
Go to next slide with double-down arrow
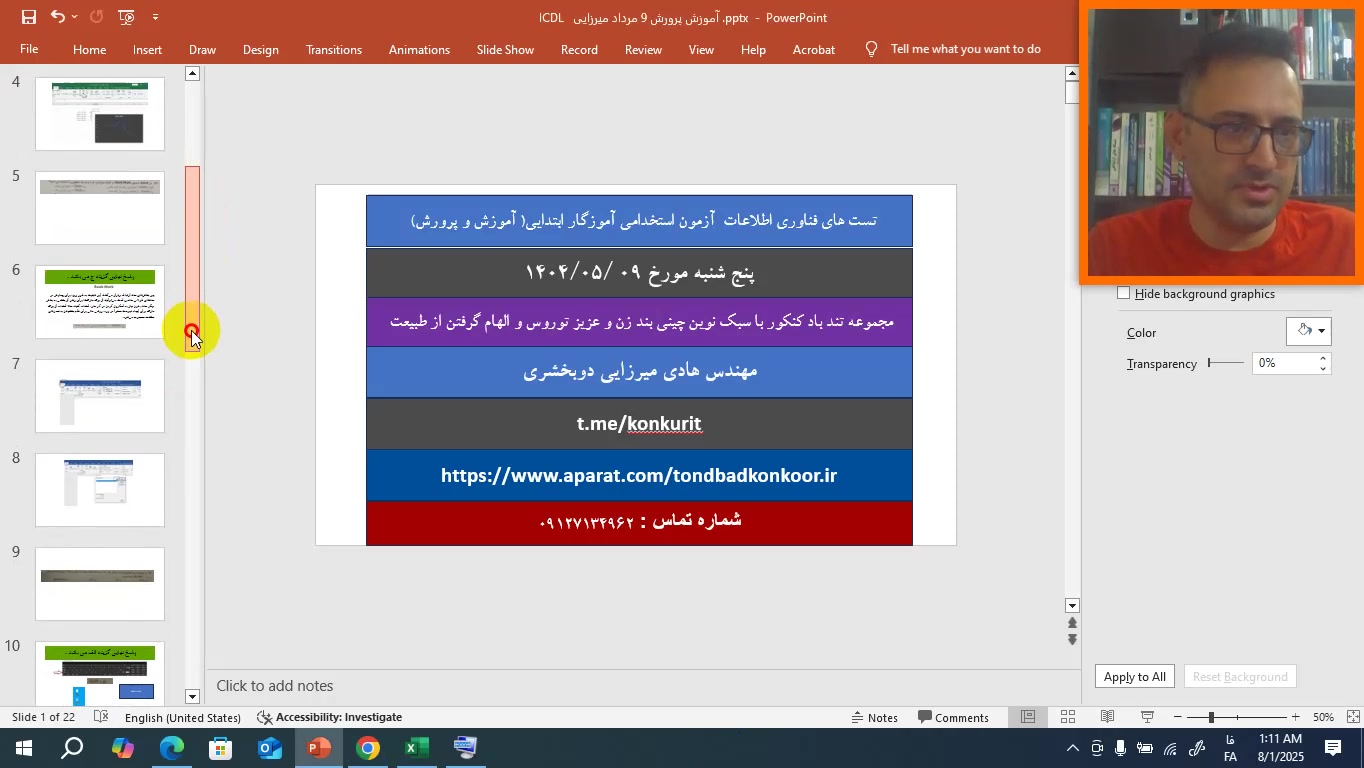tap(1072, 640)
